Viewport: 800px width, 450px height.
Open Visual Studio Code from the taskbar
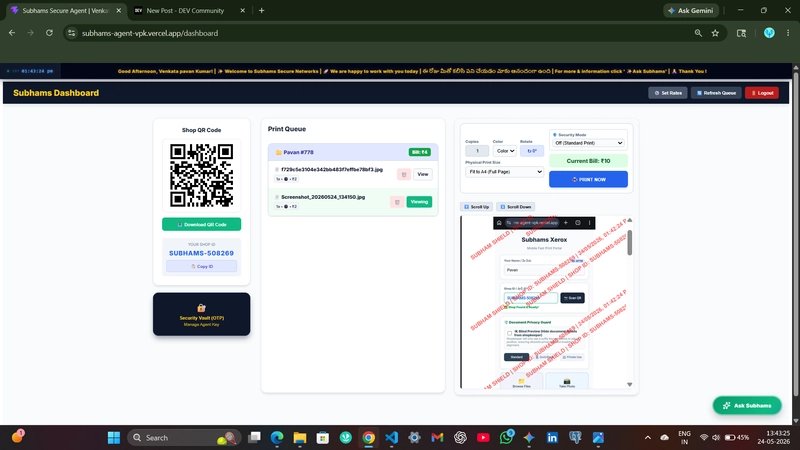(391, 438)
